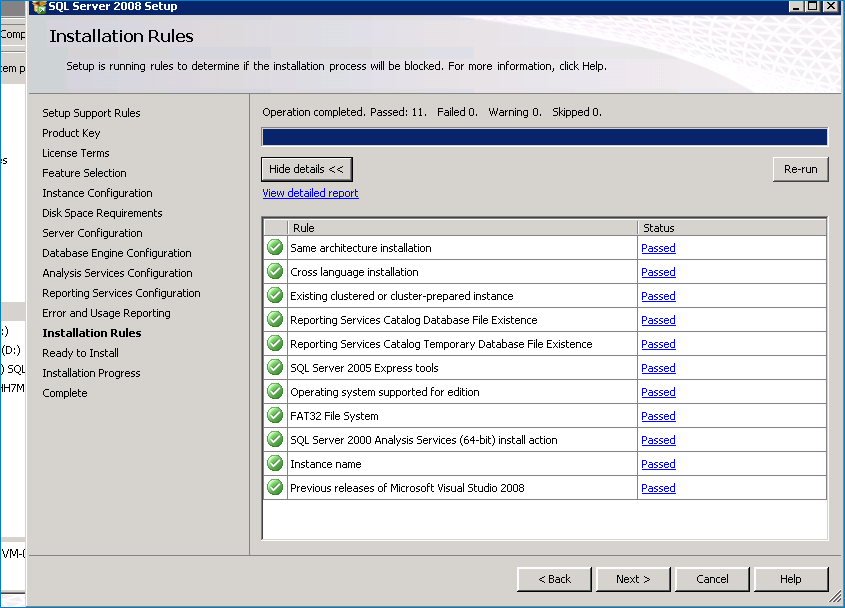
Task: Open the View detailed report link
Action: click(x=310, y=193)
